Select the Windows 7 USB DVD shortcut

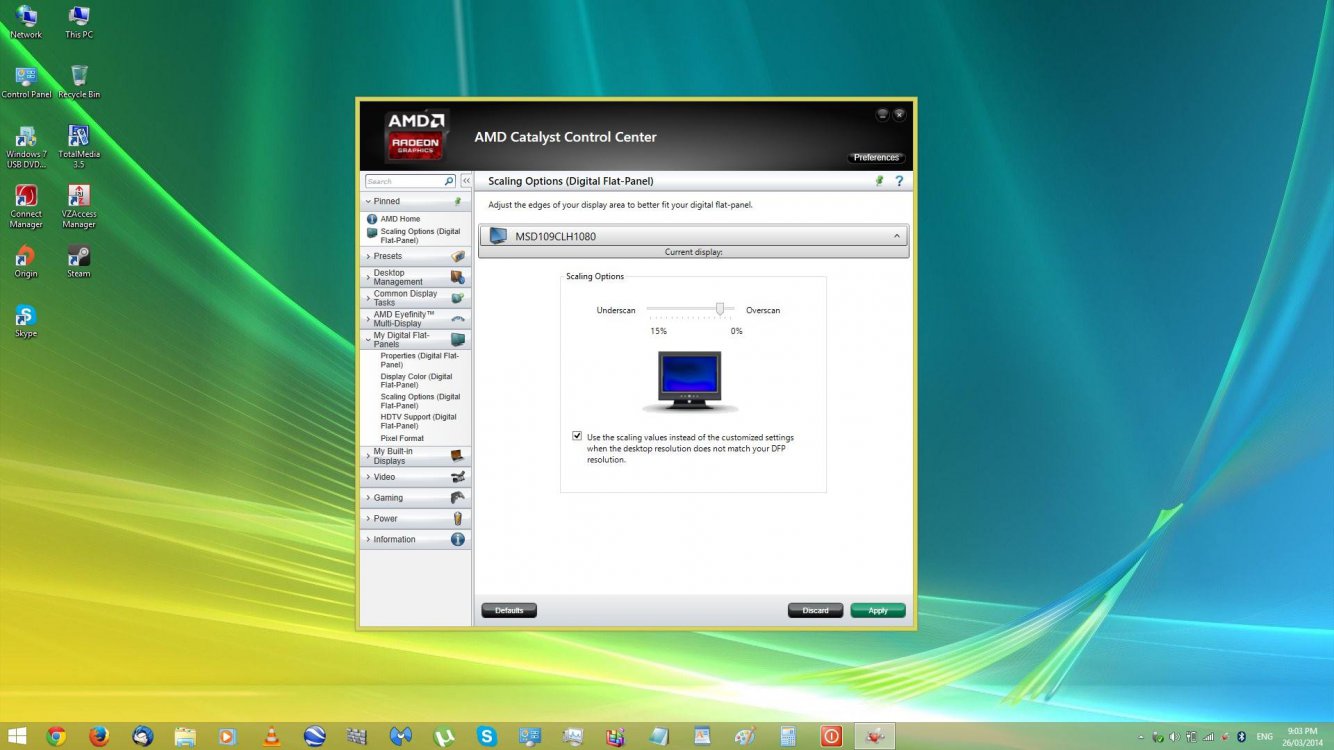[x=26, y=146]
